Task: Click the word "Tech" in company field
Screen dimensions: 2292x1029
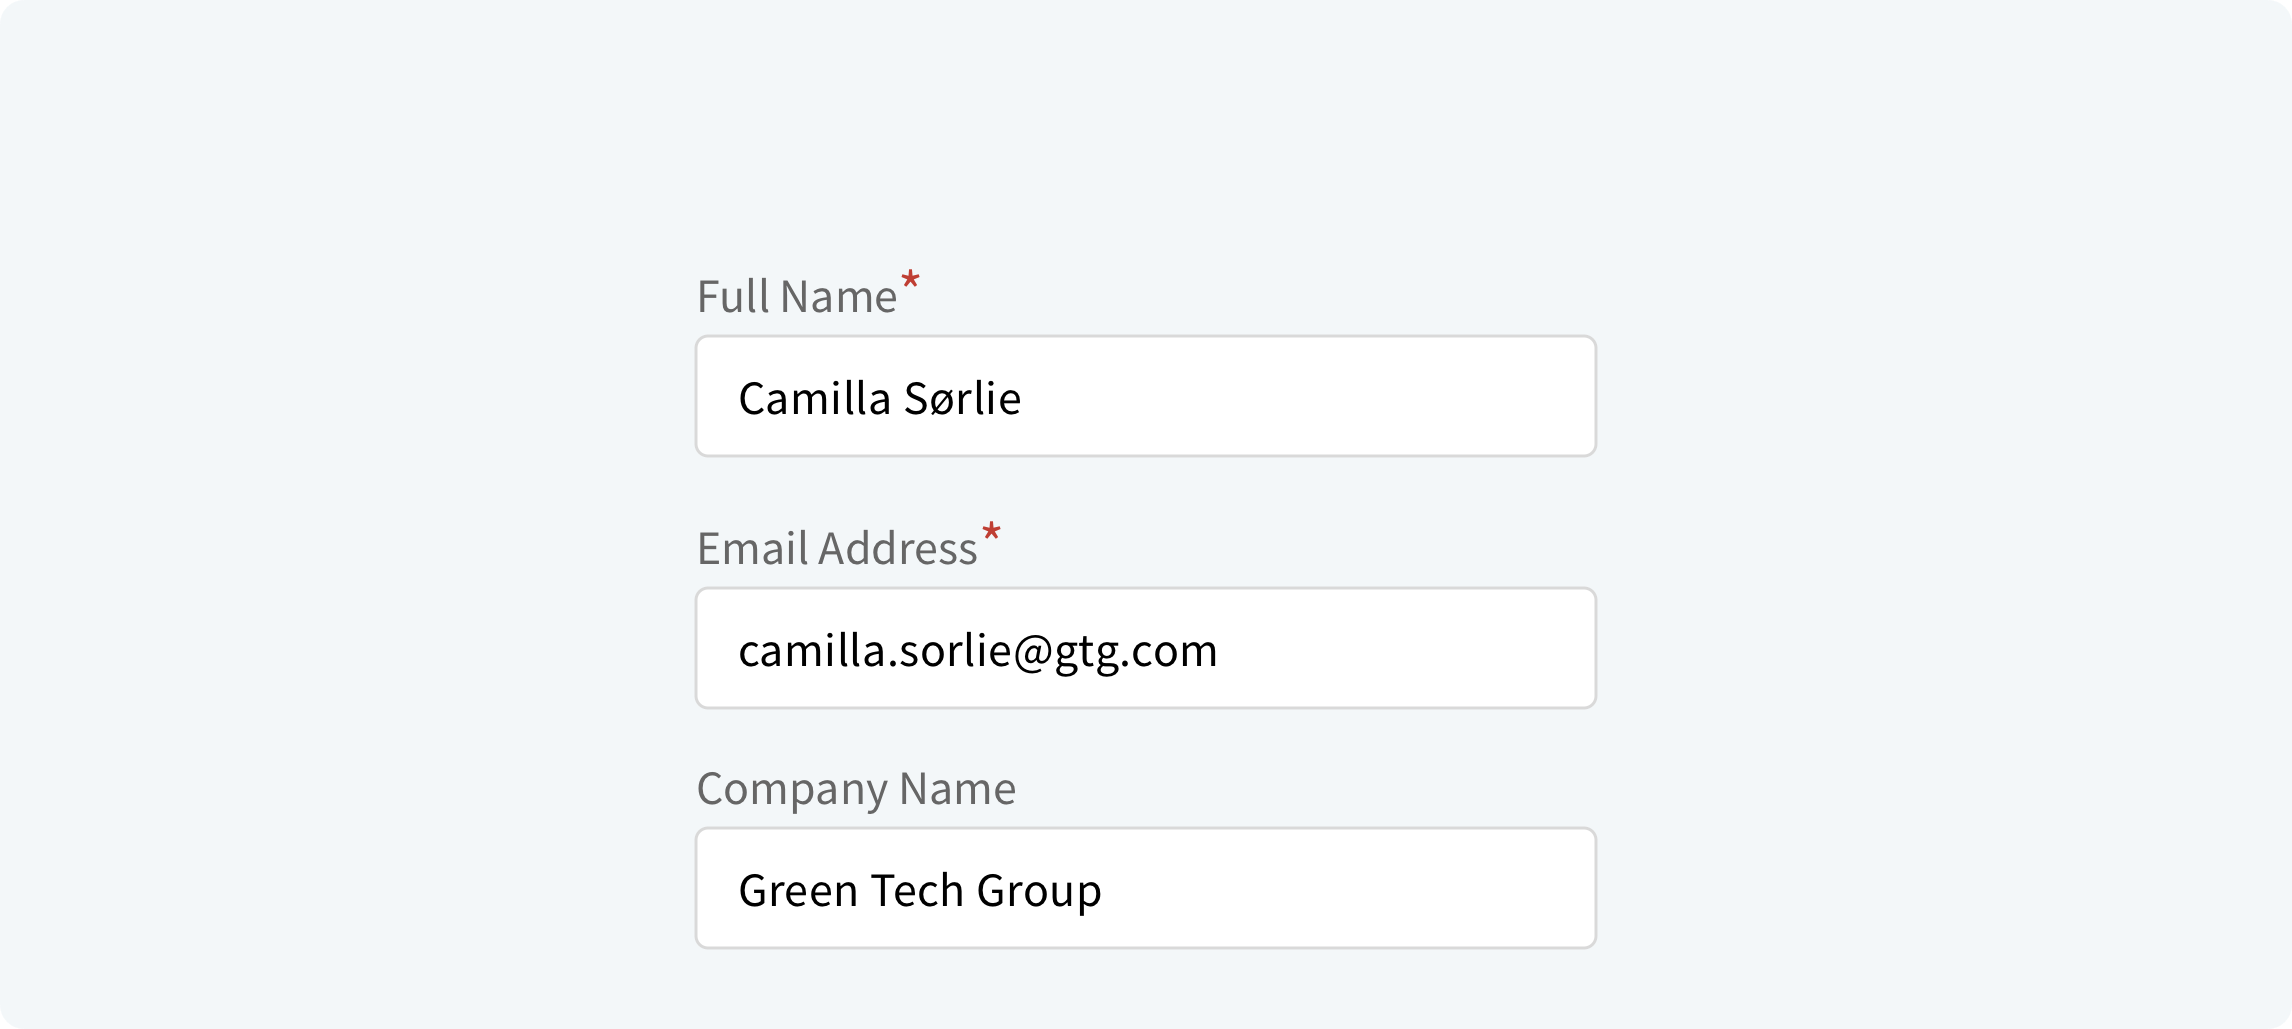Action: 916,890
